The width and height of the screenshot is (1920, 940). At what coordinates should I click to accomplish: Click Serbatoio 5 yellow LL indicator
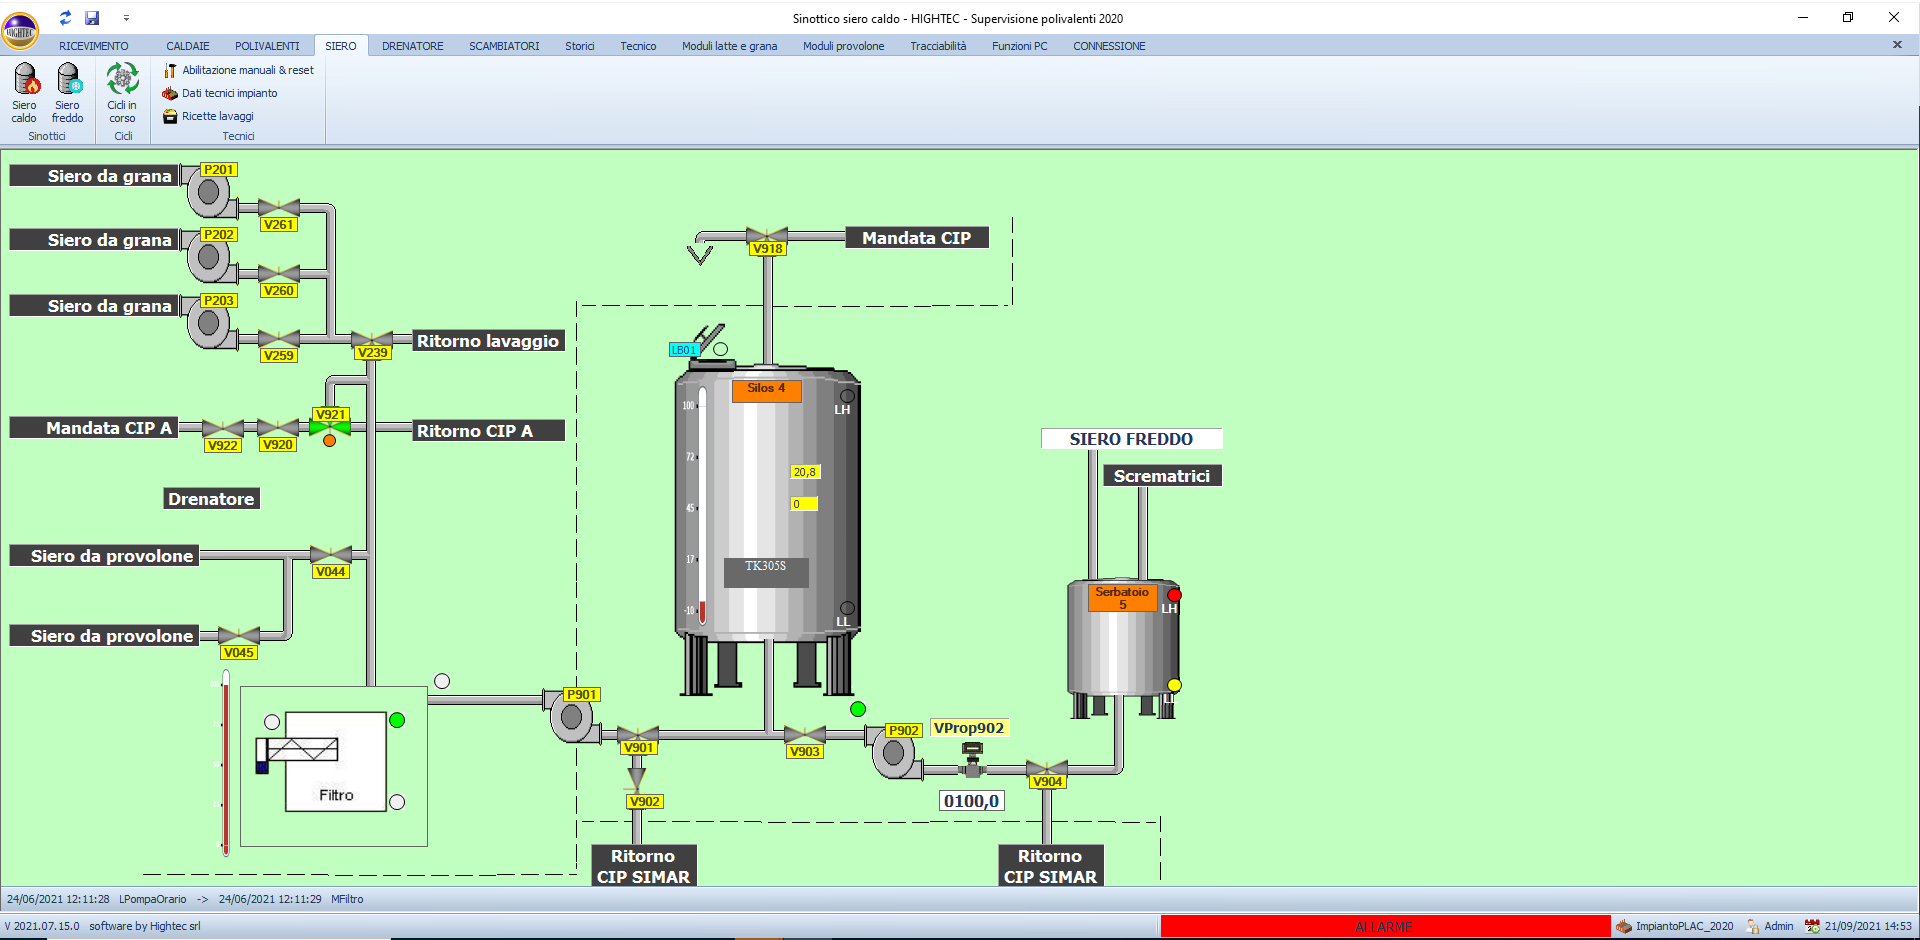(1174, 685)
